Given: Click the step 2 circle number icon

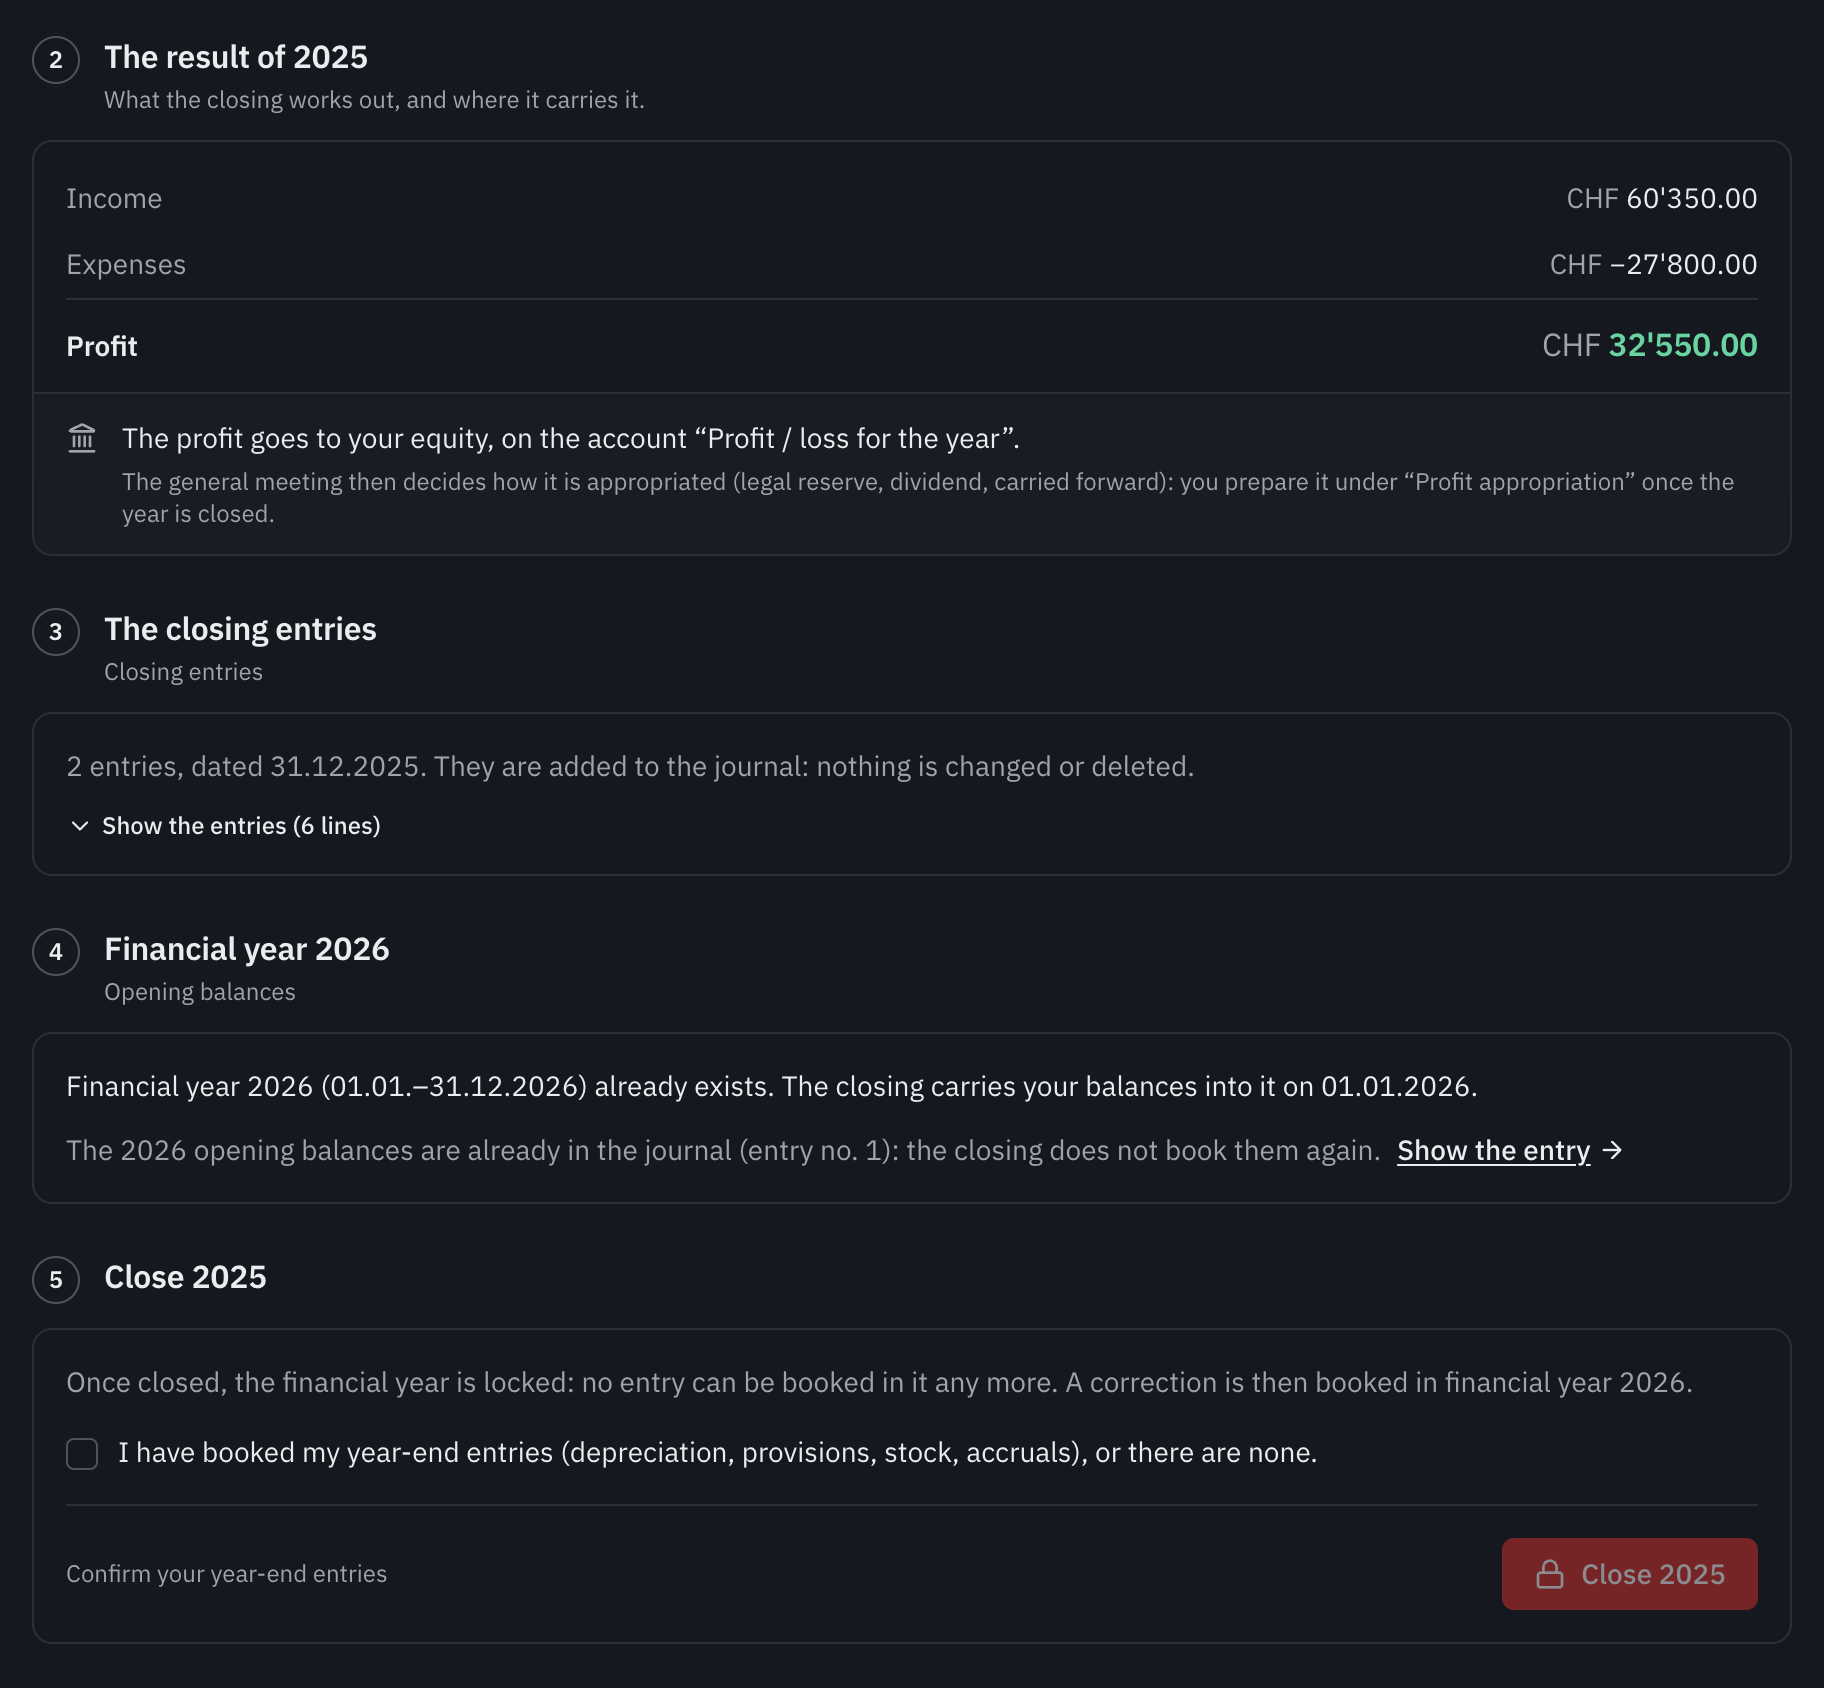Looking at the screenshot, I should [56, 60].
